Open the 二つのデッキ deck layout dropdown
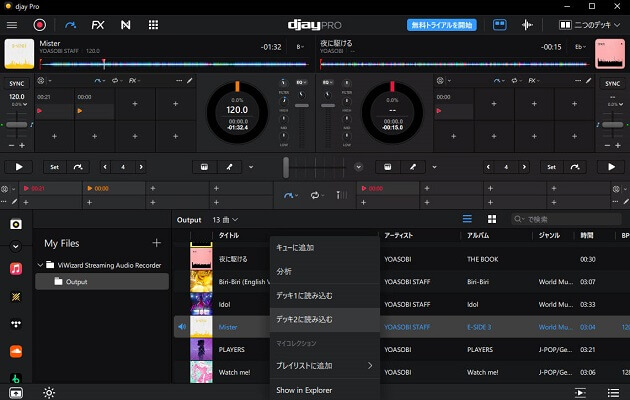The image size is (630, 400). [589, 25]
